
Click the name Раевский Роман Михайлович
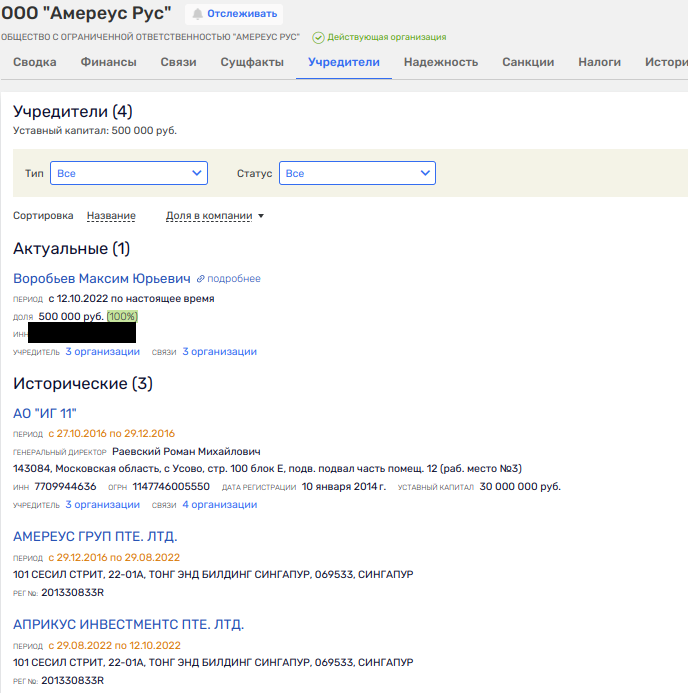pyautogui.click(x=186, y=451)
